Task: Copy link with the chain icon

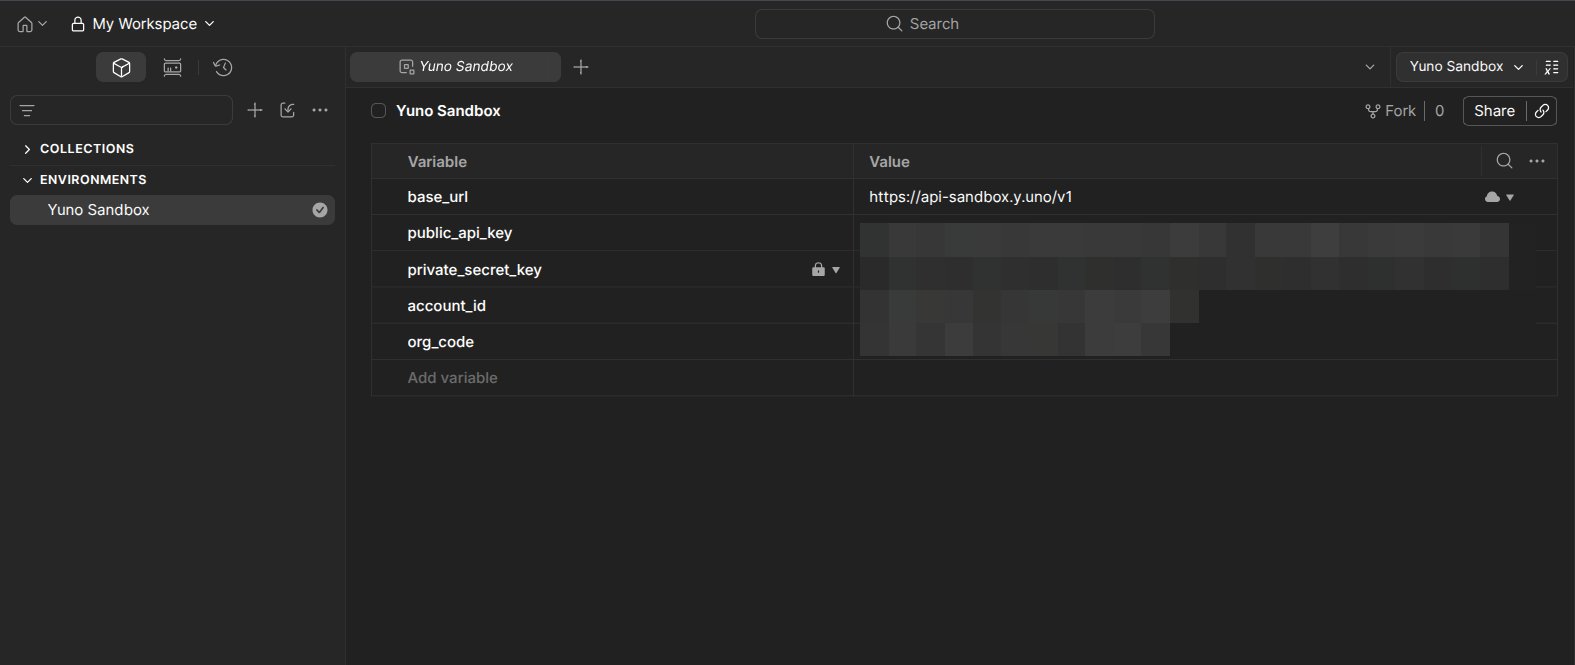Action: point(1542,111)
